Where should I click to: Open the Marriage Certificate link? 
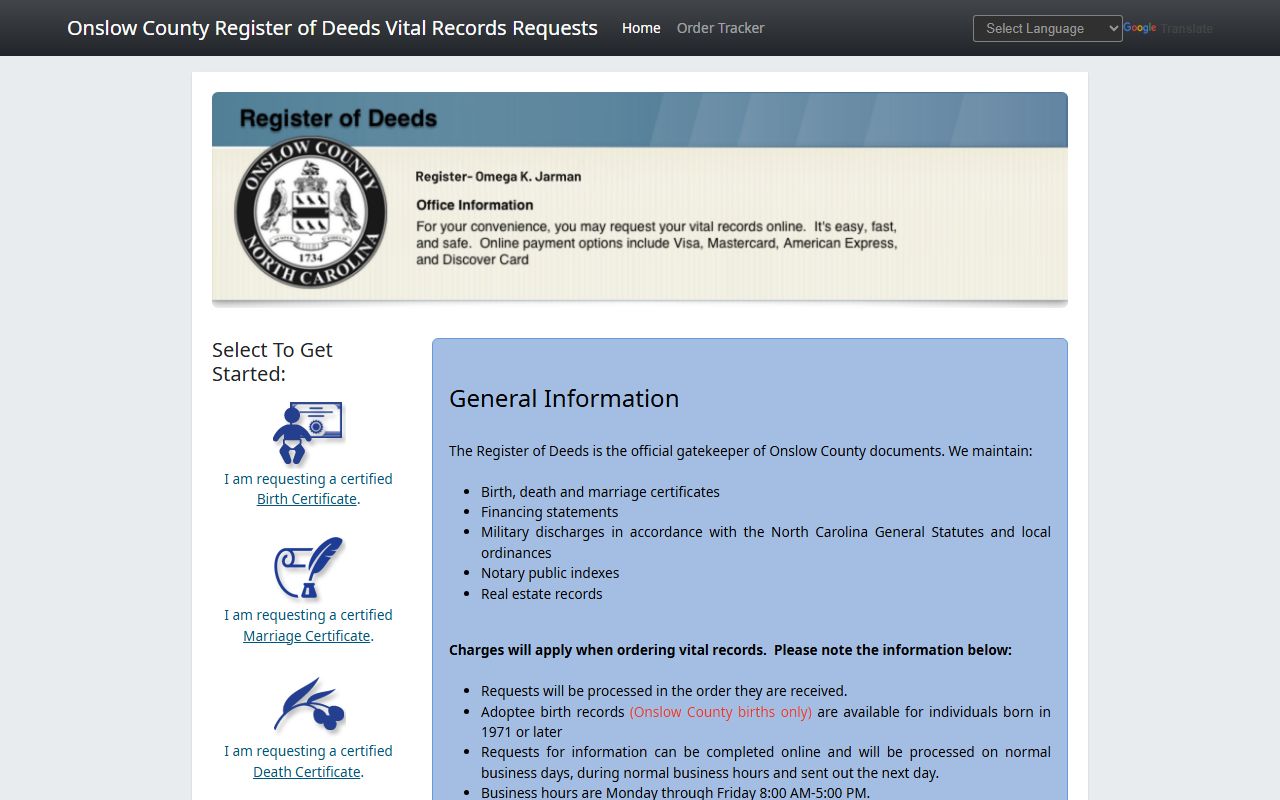(307, 636)
